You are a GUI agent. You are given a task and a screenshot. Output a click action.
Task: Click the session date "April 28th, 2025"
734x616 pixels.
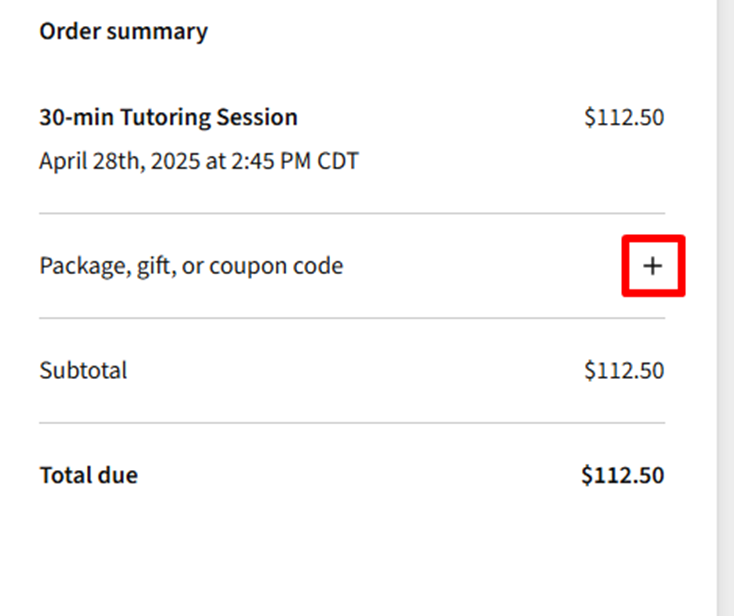click(119, 161)
